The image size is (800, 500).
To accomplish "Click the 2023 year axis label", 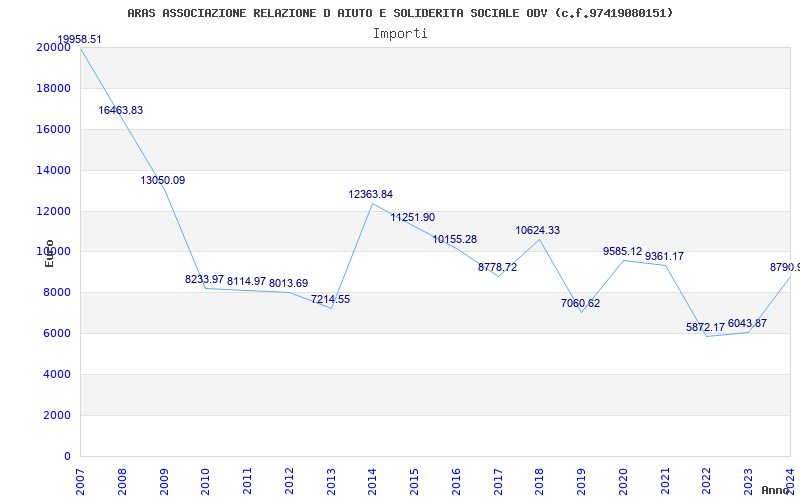I will click(x=748, y=482).
